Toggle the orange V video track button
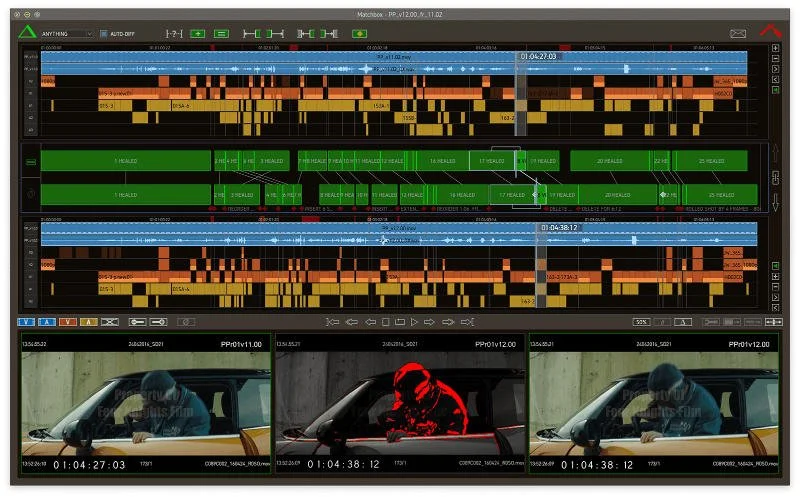This screenshot has height=497, width=800. pyautogui.click(x=67, y=322)
